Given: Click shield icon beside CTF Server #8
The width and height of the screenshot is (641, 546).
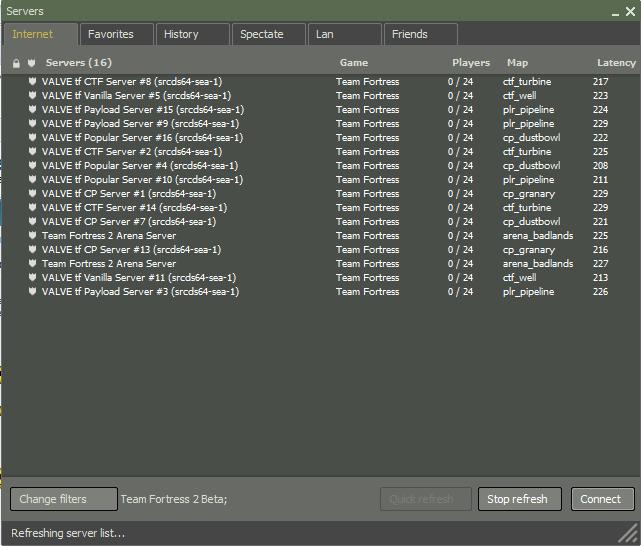Looking at the screenshot, I should point(32,81).
